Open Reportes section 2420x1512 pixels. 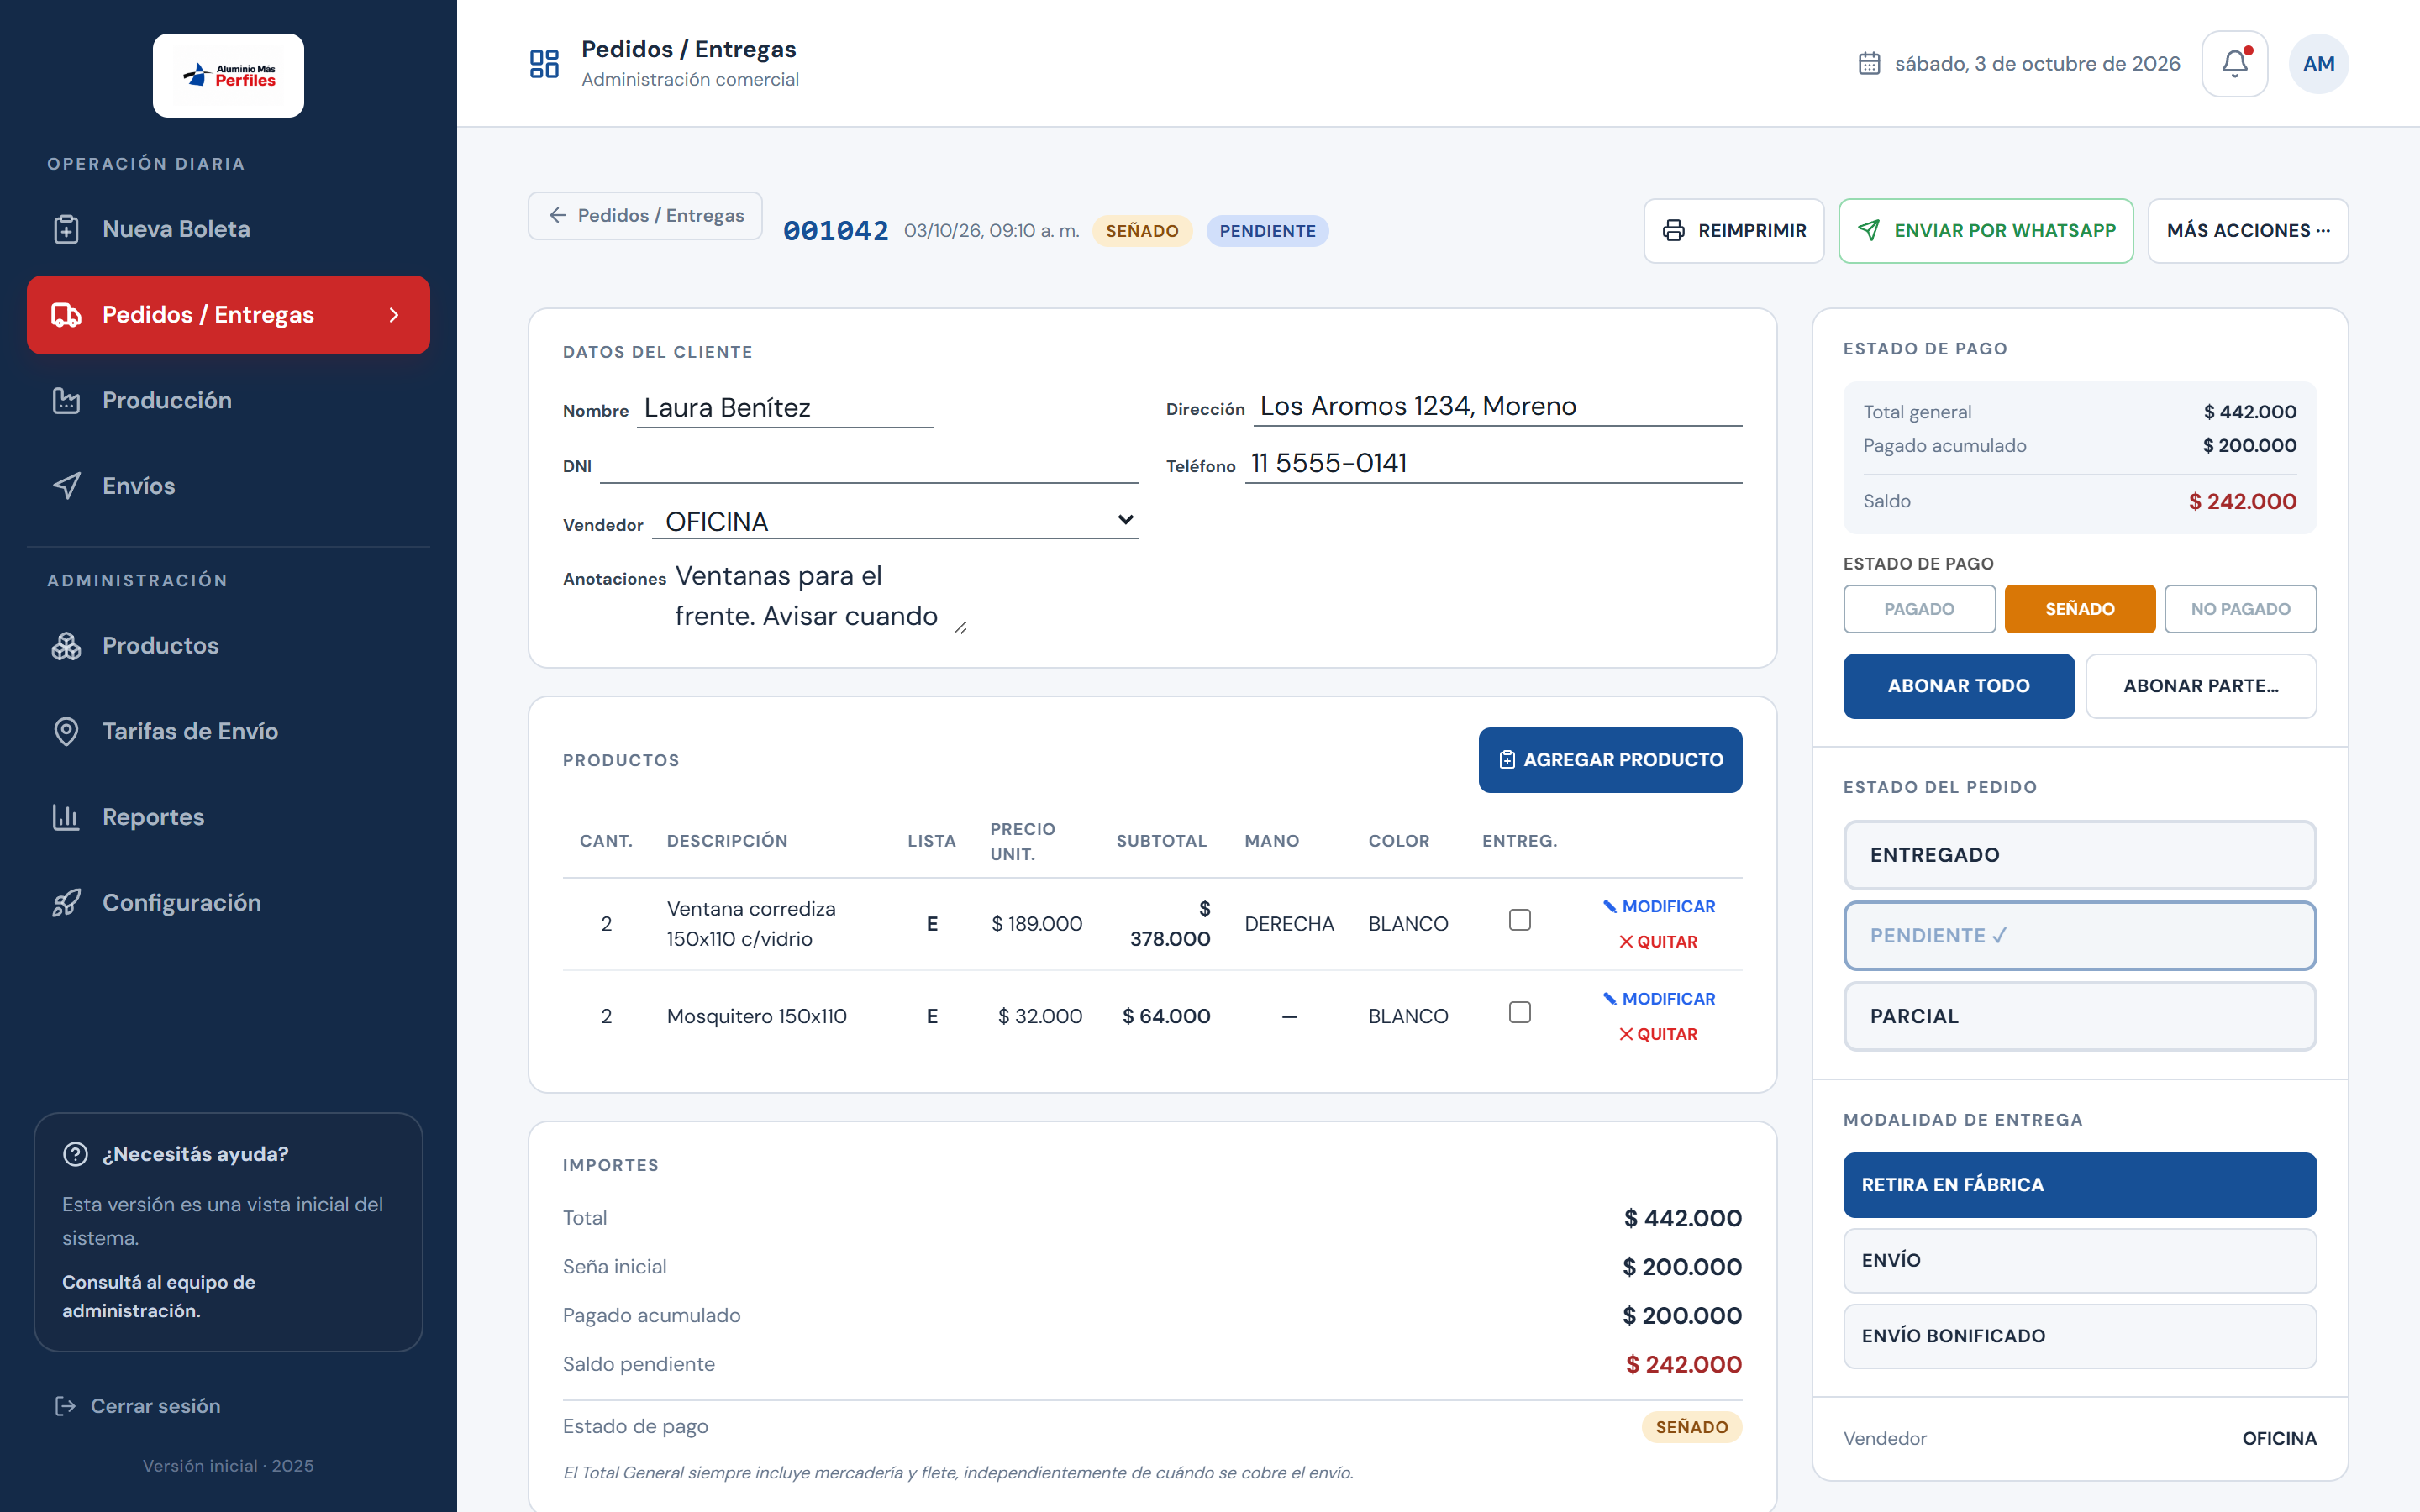pyautogui.click(x=228, y=817)
